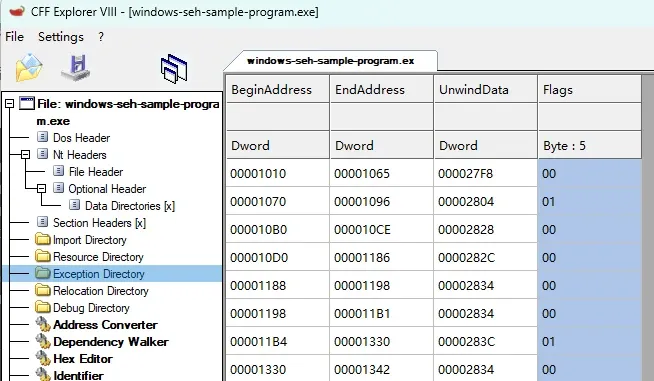Open the Hex Editor tool
Viewport: 654px width, 381px height.
click(83, 359)
